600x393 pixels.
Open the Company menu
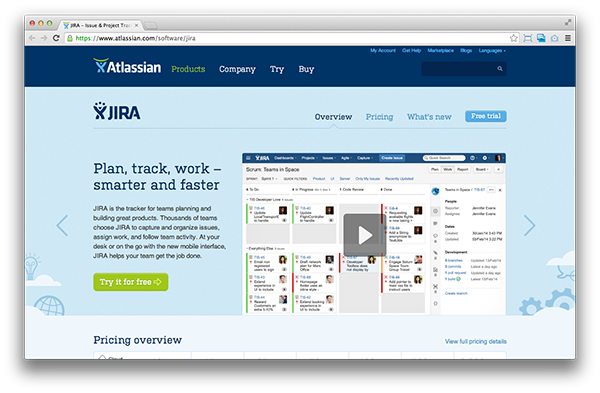[237, 69]
